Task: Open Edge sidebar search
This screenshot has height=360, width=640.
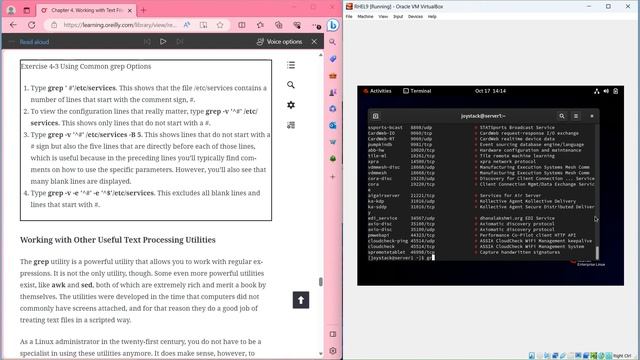Action: (x=333, y=42)
